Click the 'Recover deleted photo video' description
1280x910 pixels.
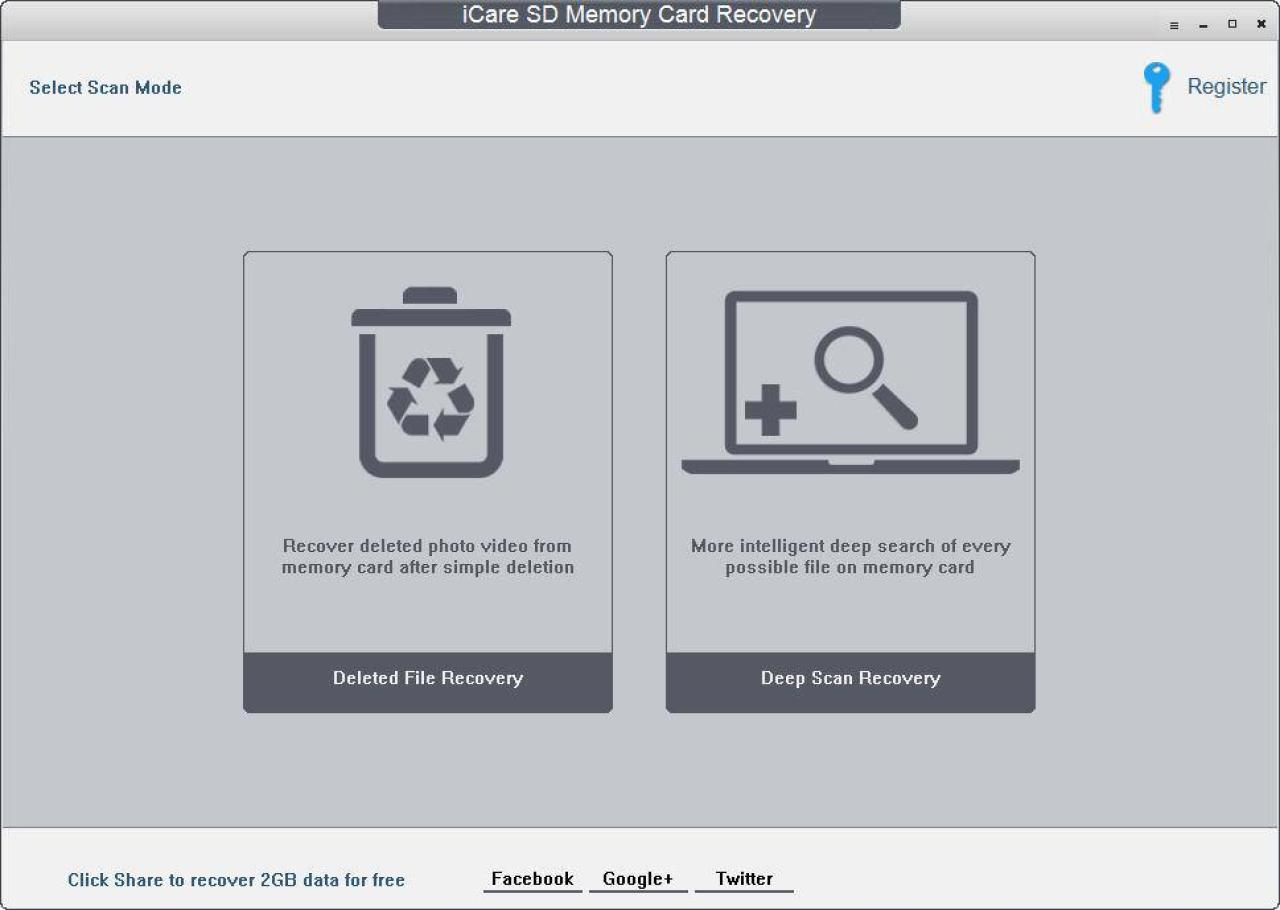tap(428, 557)
